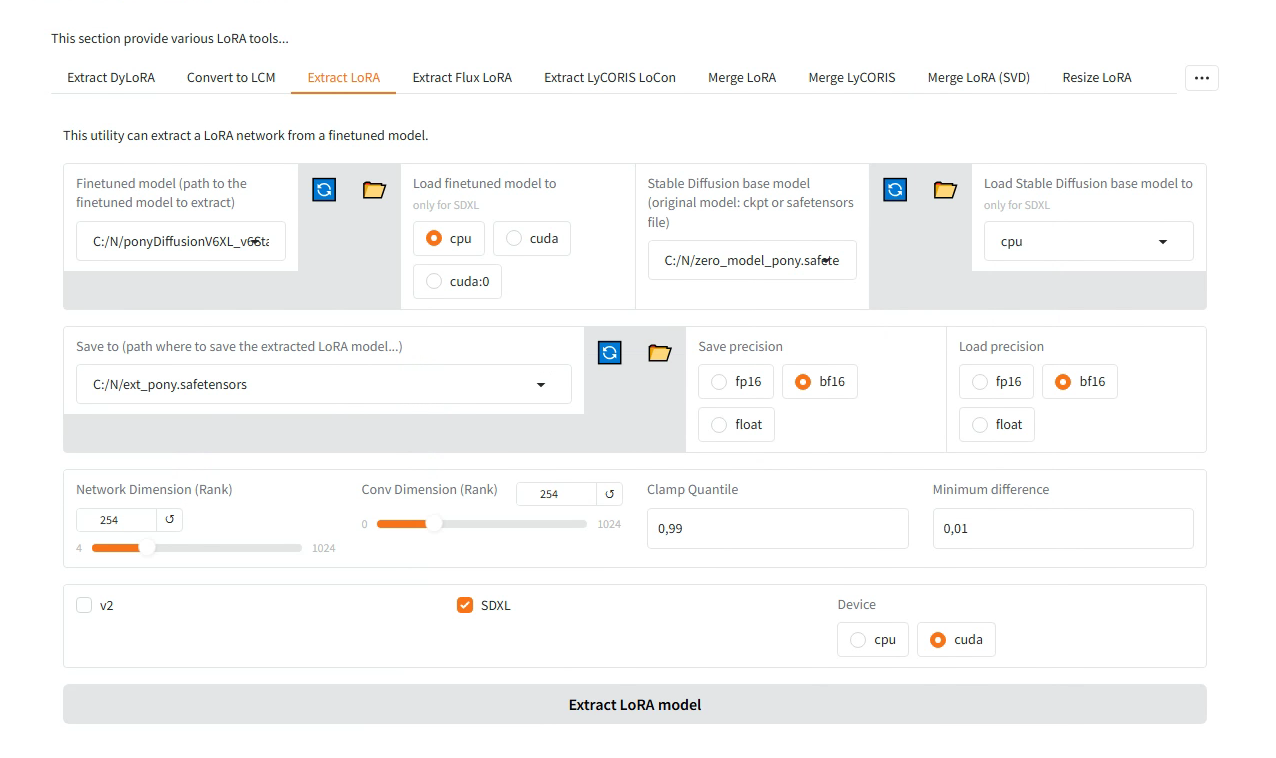Choose bf16 under Save precision

click(820, 381)
